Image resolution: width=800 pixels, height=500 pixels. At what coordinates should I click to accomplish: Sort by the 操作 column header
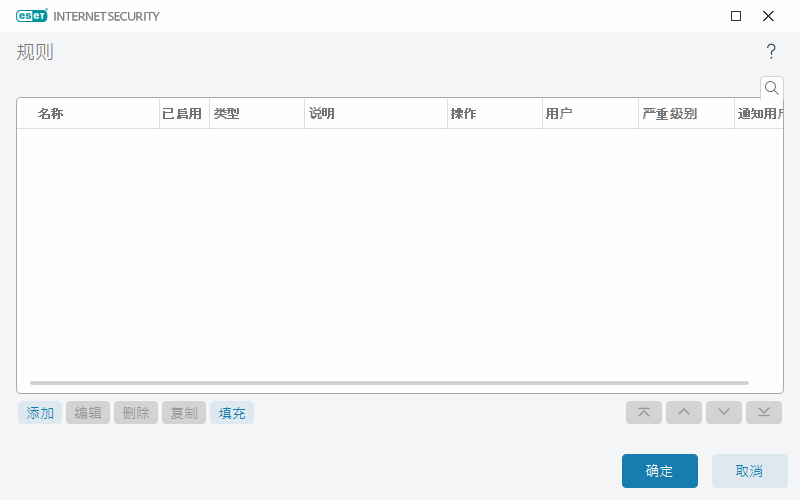pos(494,113)
